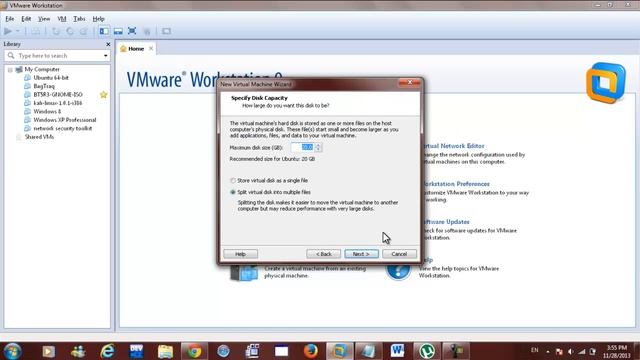The width and height of the screenshot is (640, 360).
Task: Select the network security toolkit VM
Action: pyautogui.click(x=62, y=128)
